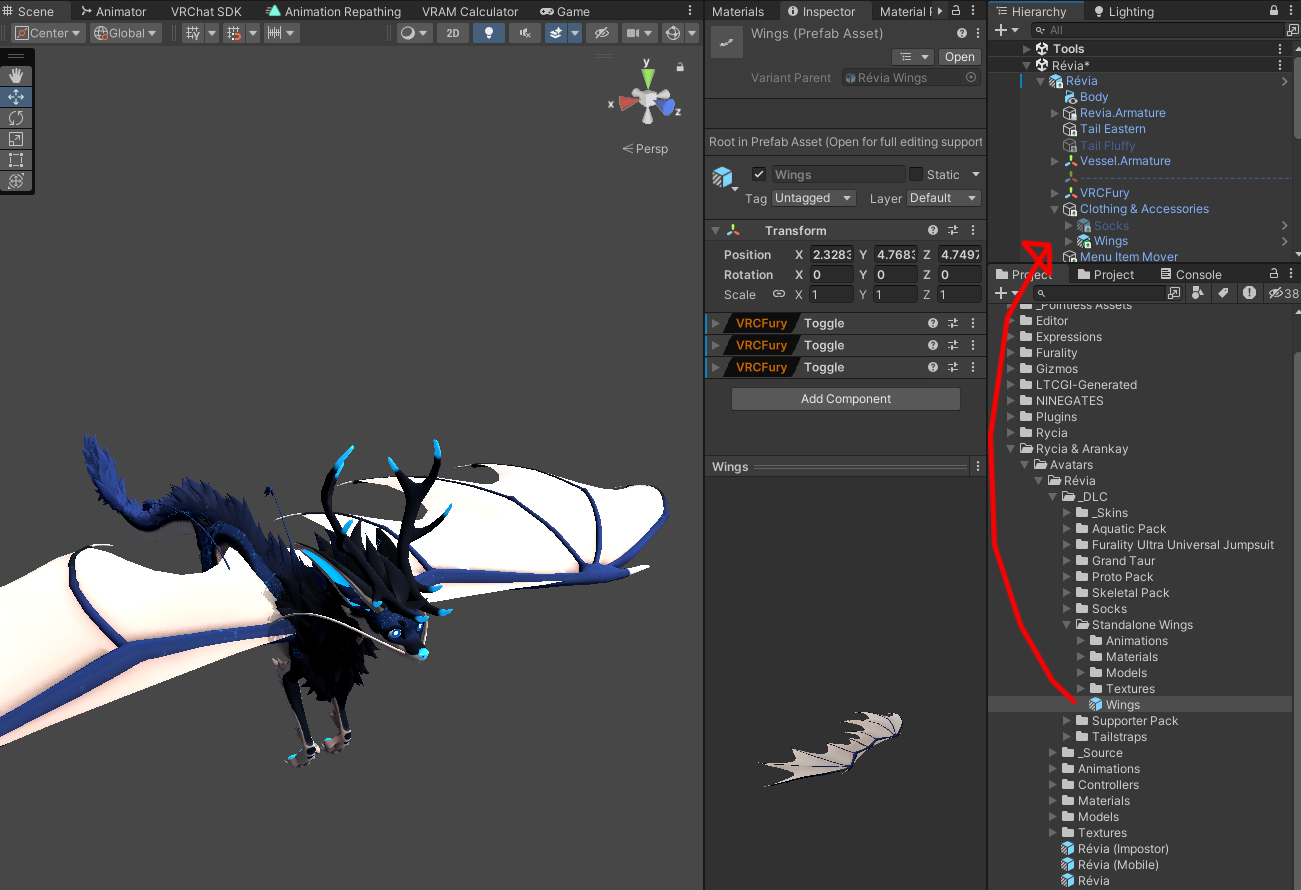Click Persp projection label under gizmo
Image resolution: width=1301 pixels, height=890 pixels.
pyautogui.click(x=645, y=148)
